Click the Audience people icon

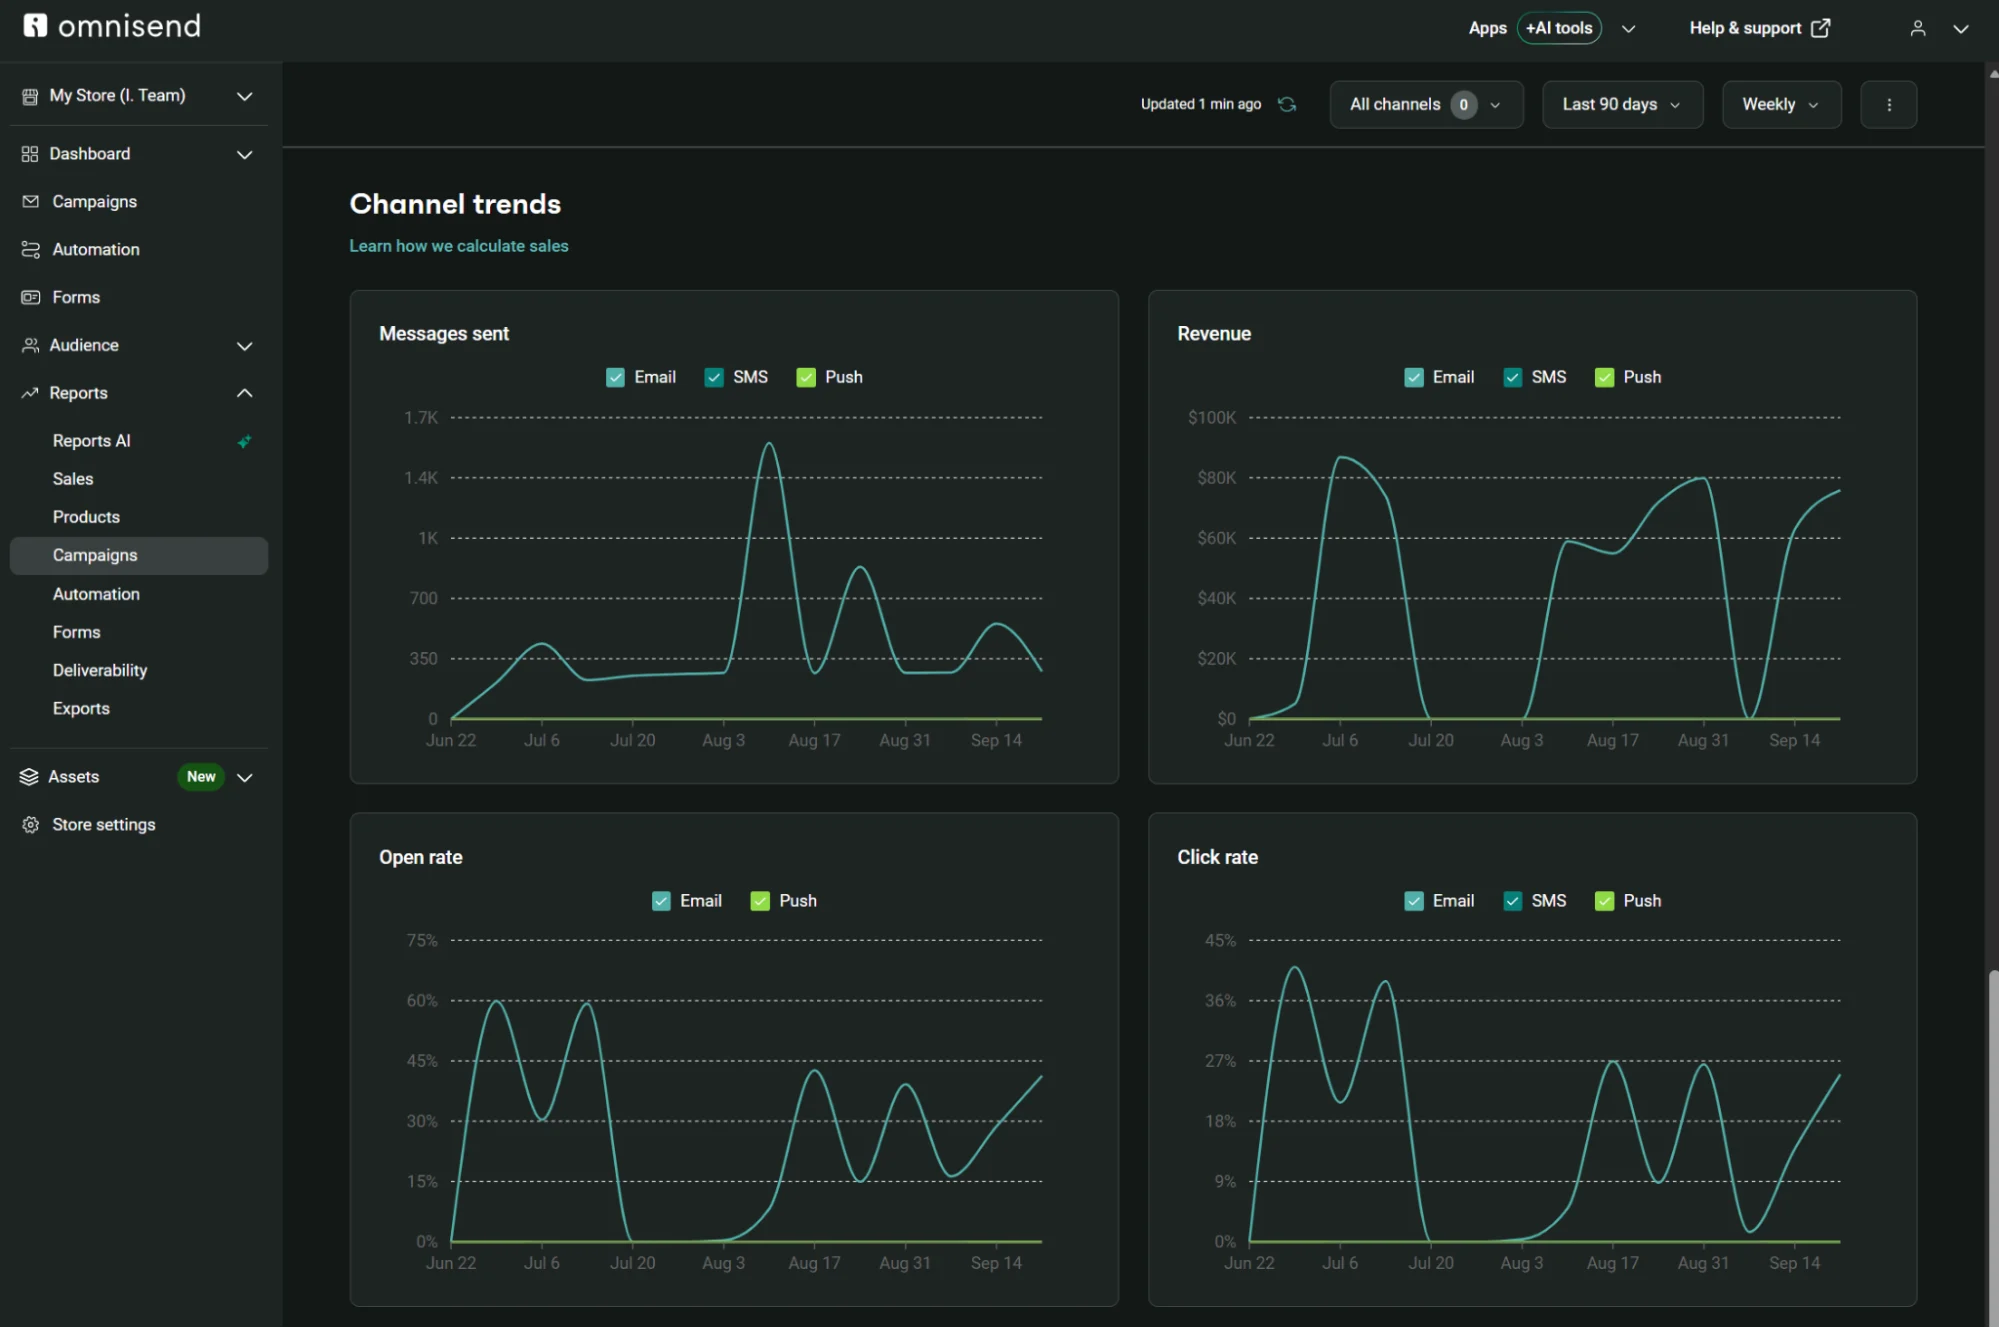click(31, 346)
